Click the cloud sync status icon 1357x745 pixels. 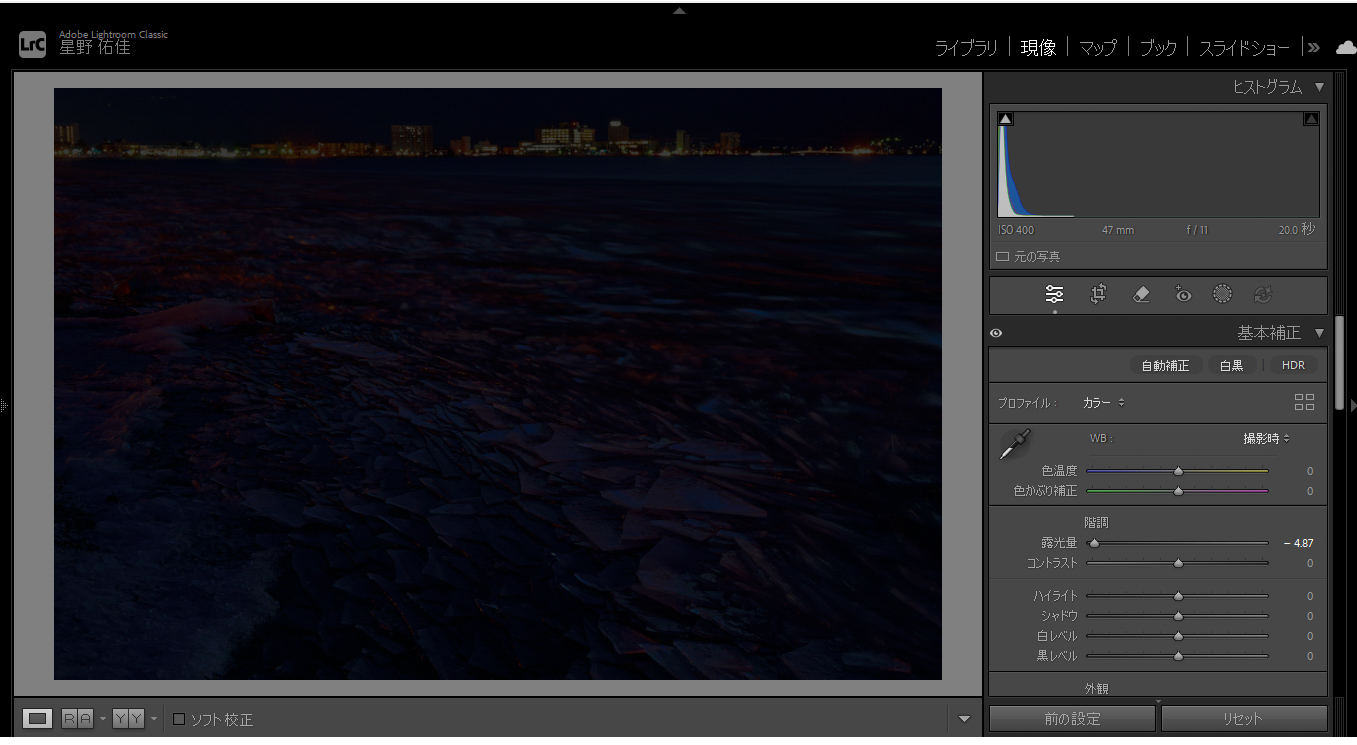coord(1346,47)
